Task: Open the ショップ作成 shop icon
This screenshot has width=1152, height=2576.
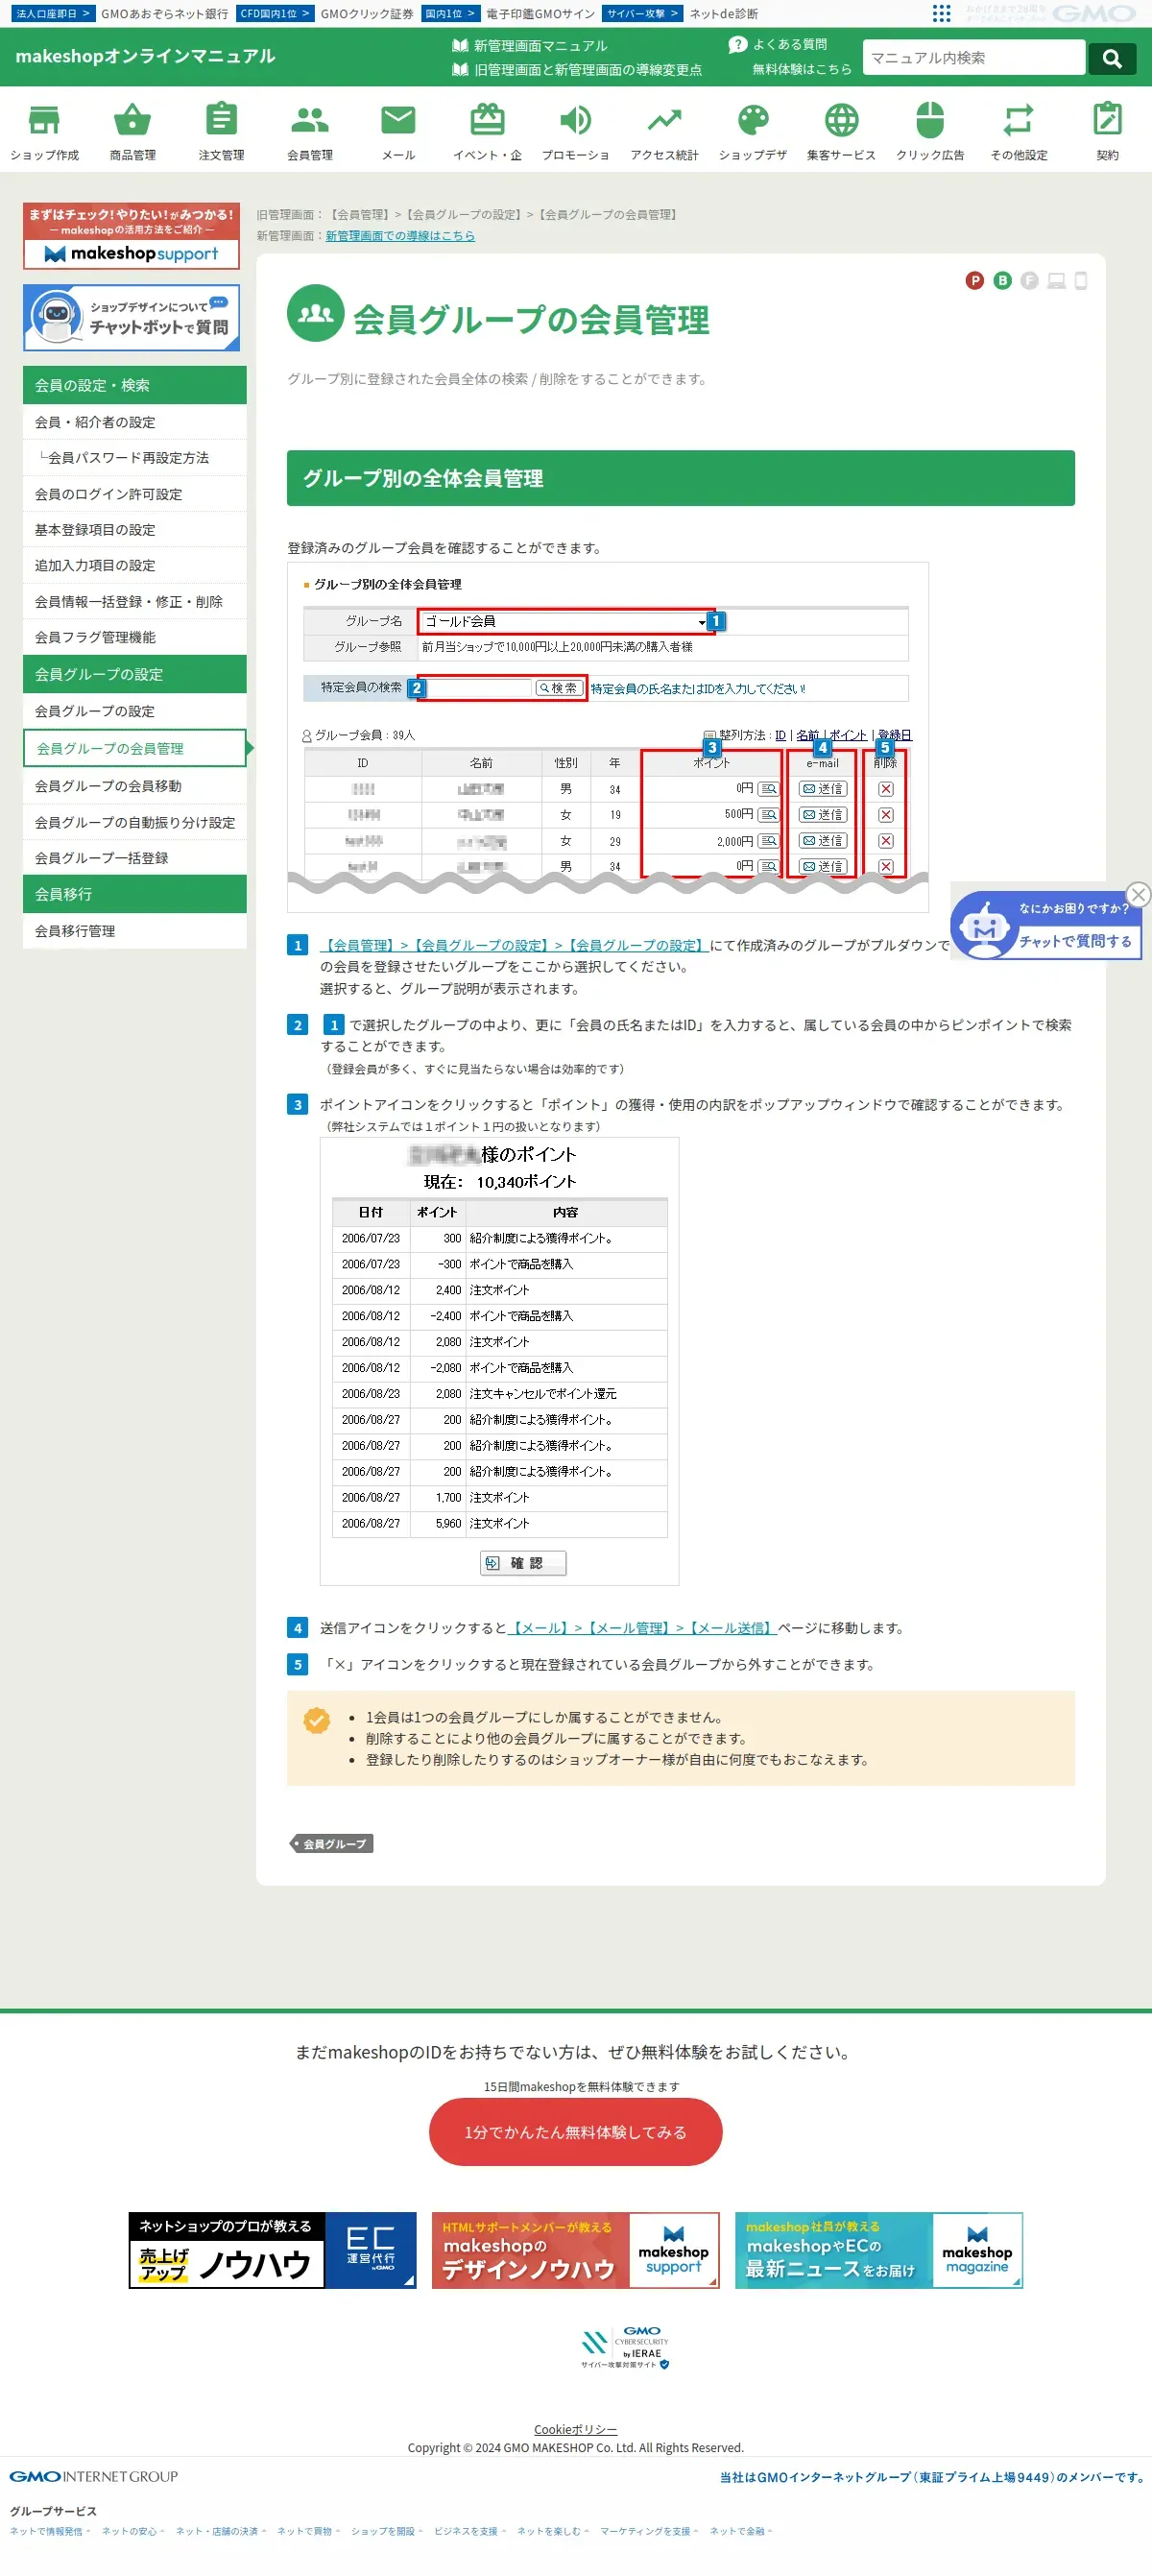Action: click(x=44, y=120)
